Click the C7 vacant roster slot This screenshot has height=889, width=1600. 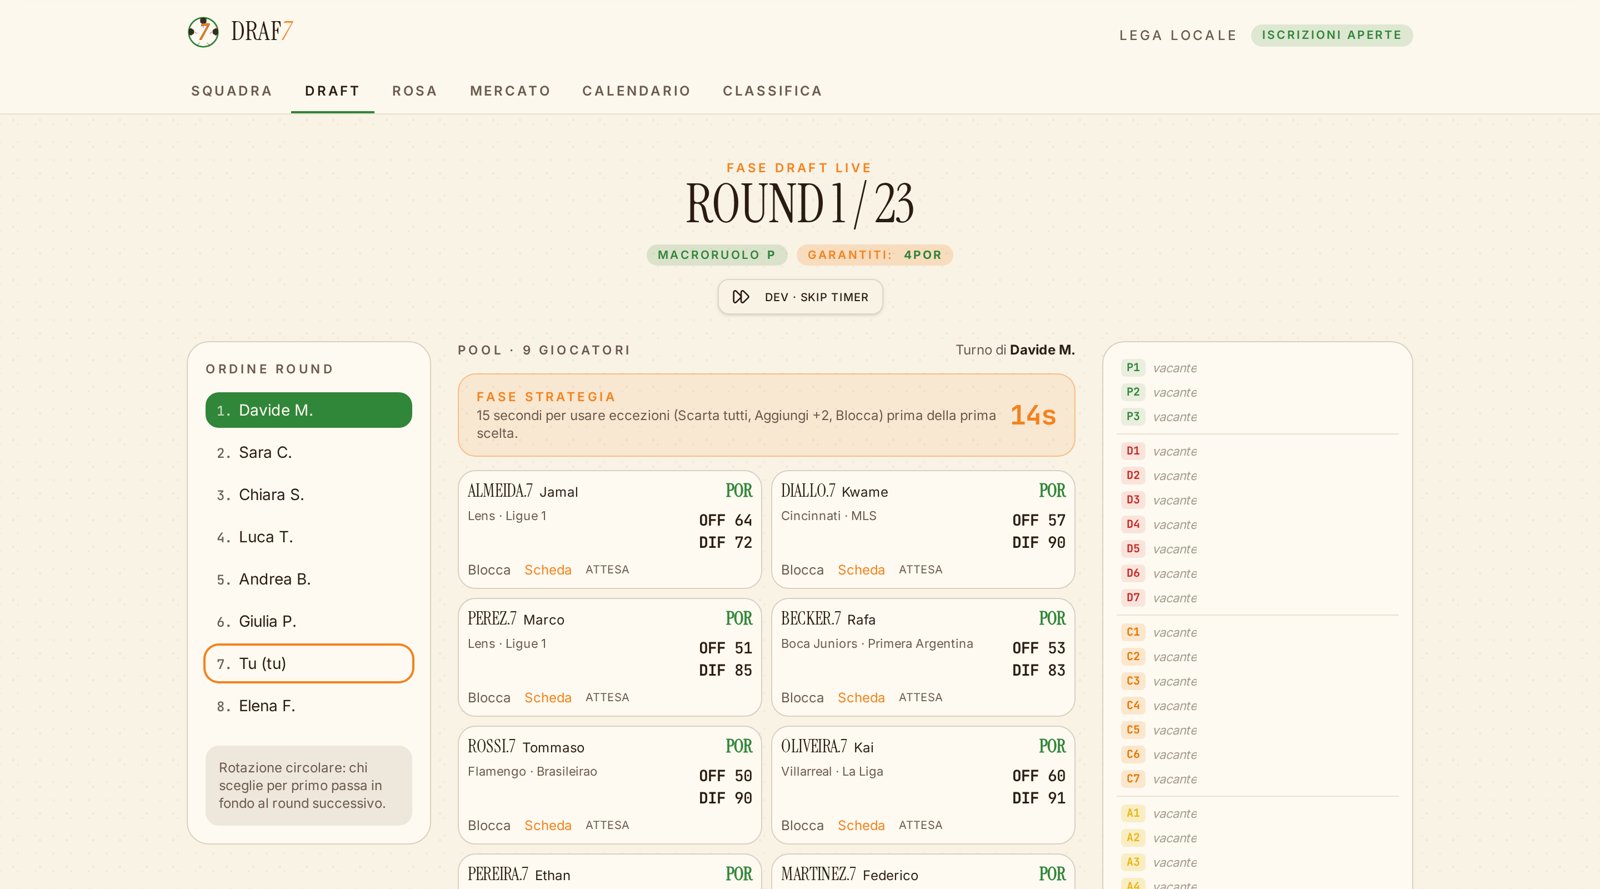pyautogui.click(x=1258, y=779)
